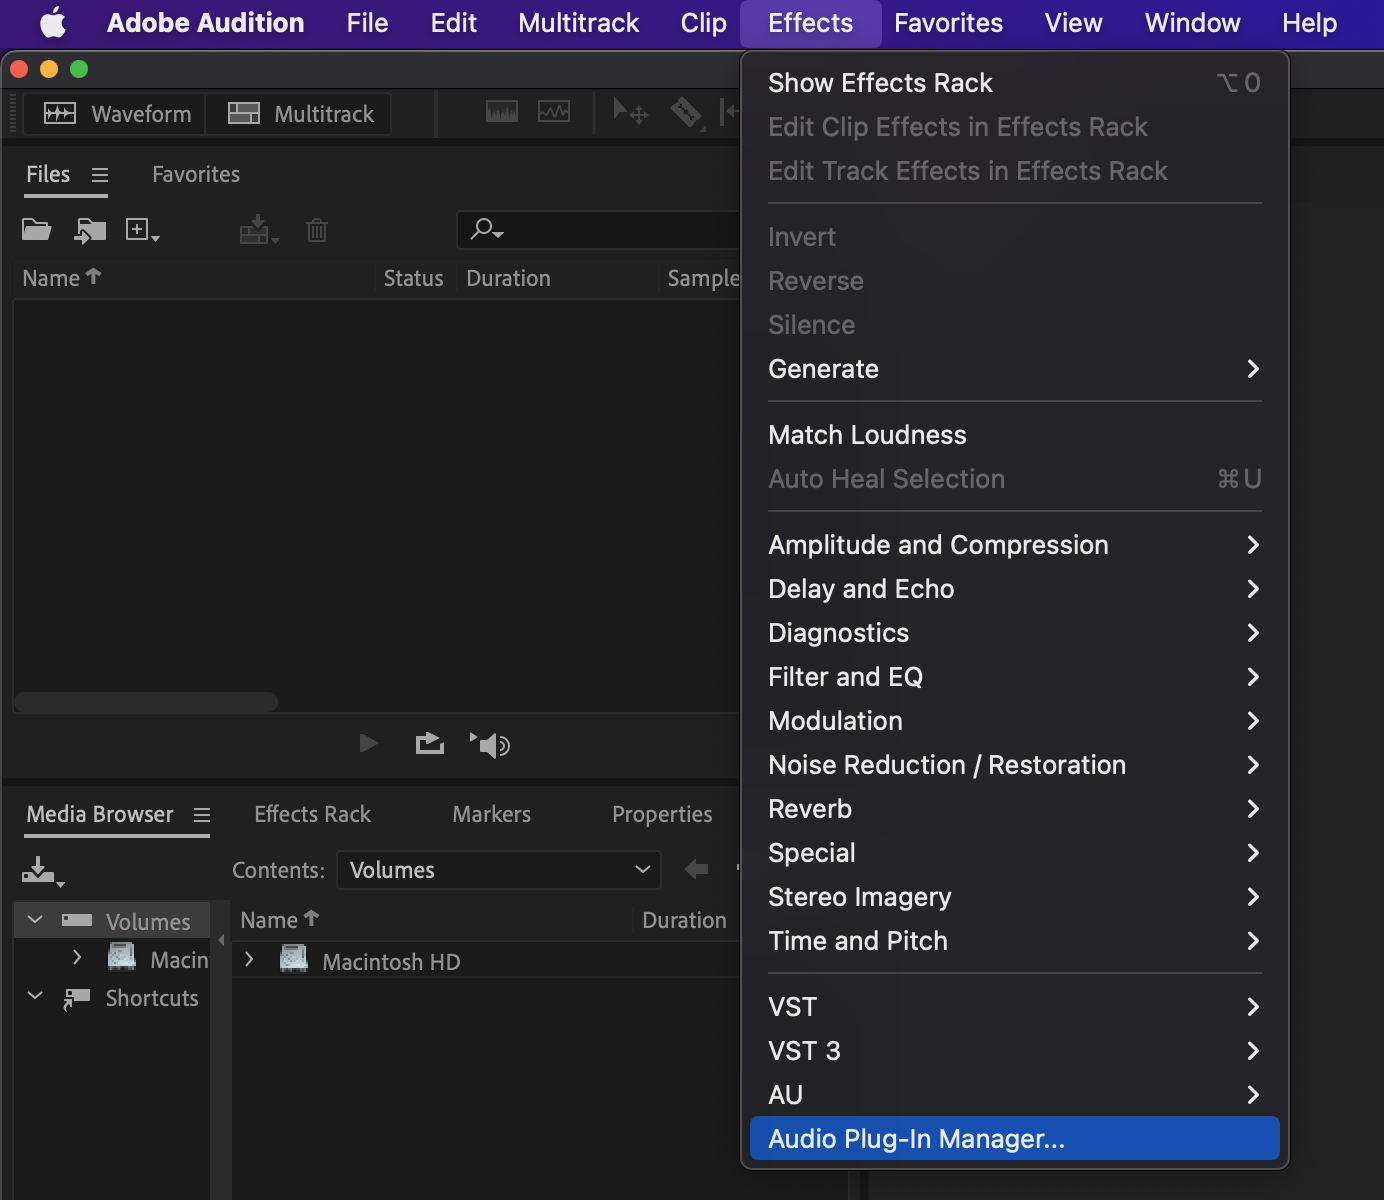Open the Multitrack menu
The width and height of the screenshot is (1384, 1200).
(578, 23)
